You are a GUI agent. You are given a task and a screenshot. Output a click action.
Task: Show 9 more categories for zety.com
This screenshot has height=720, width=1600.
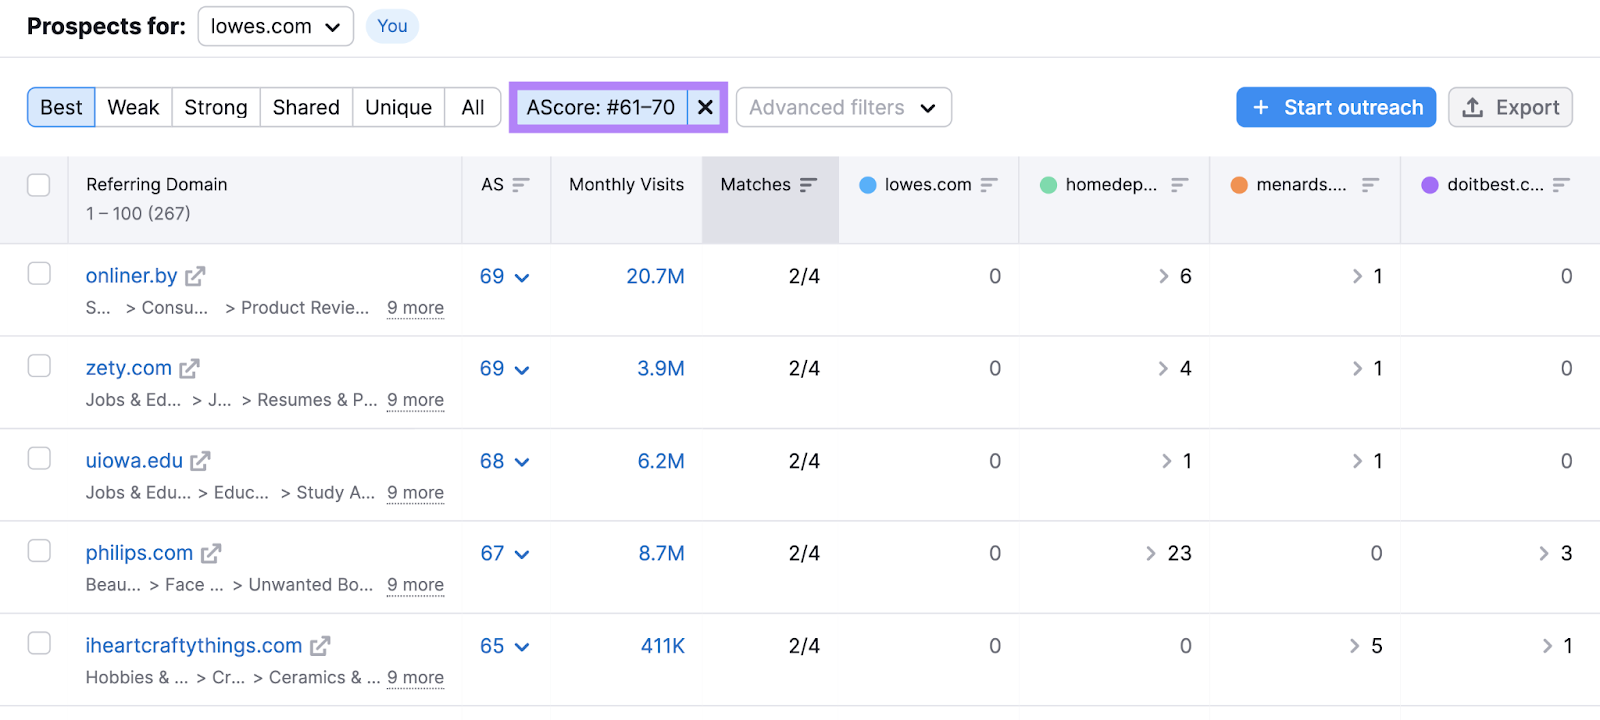415,400
